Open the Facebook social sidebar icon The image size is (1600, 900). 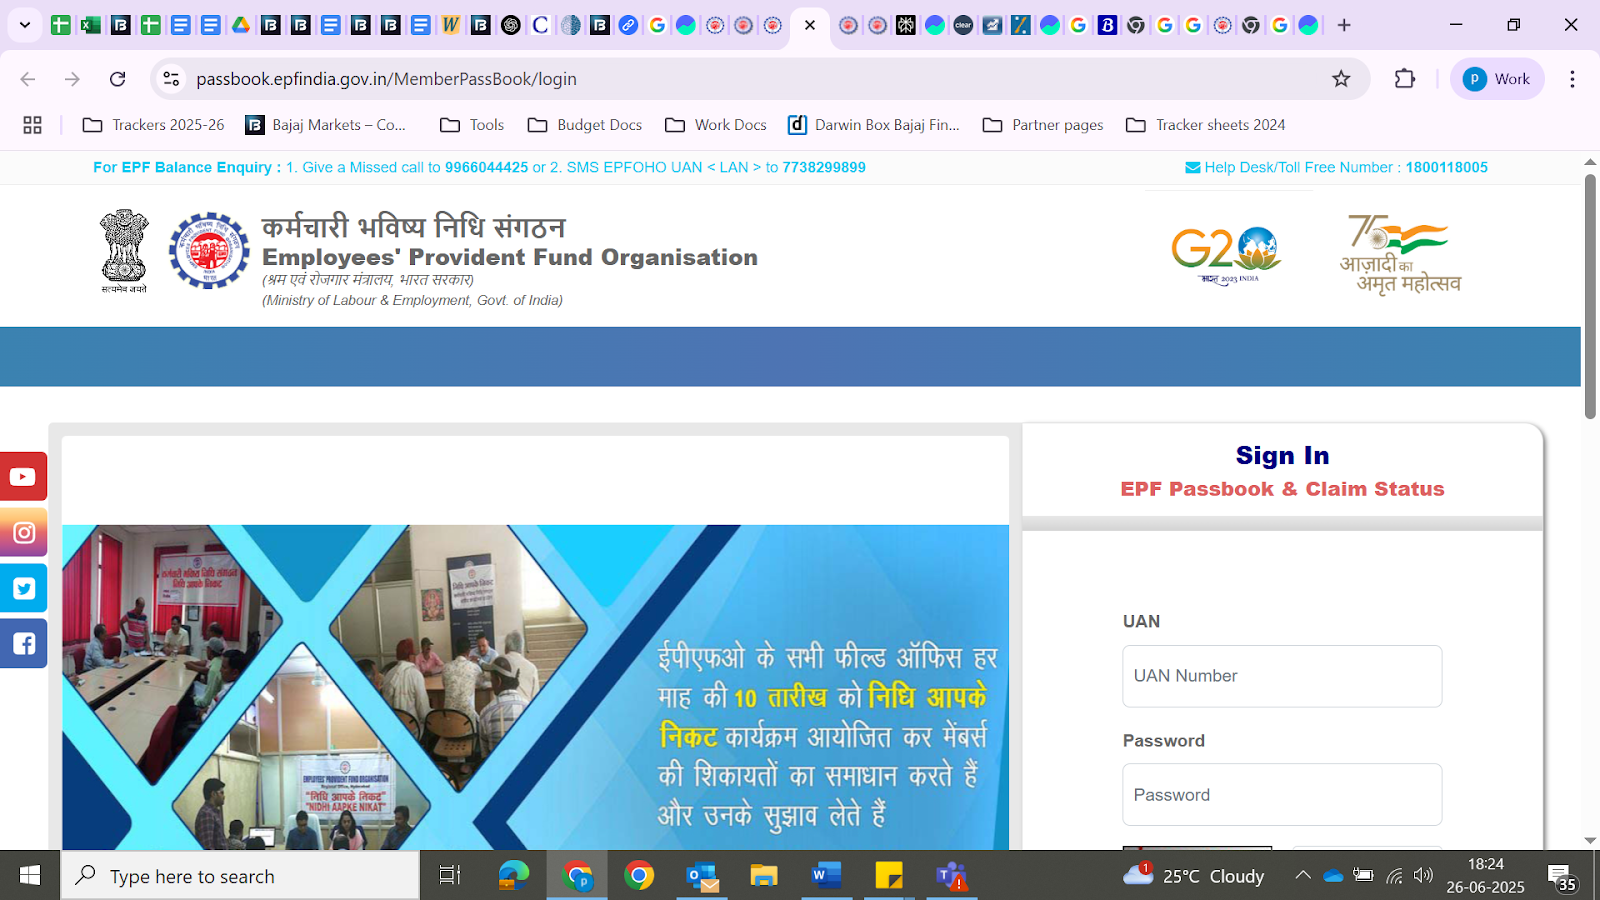click(23, 644)
